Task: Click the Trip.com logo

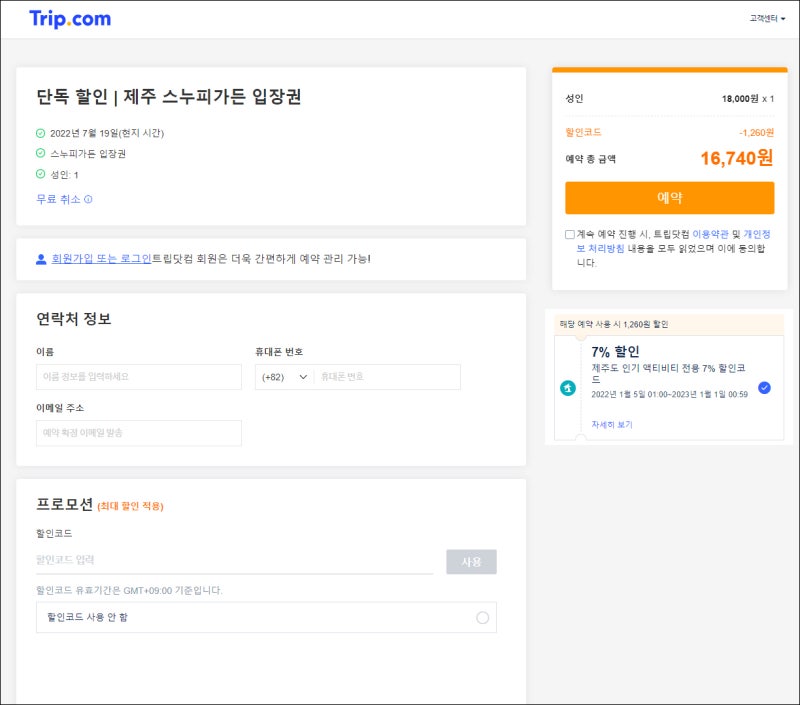Action: click(x=70, y=19)
